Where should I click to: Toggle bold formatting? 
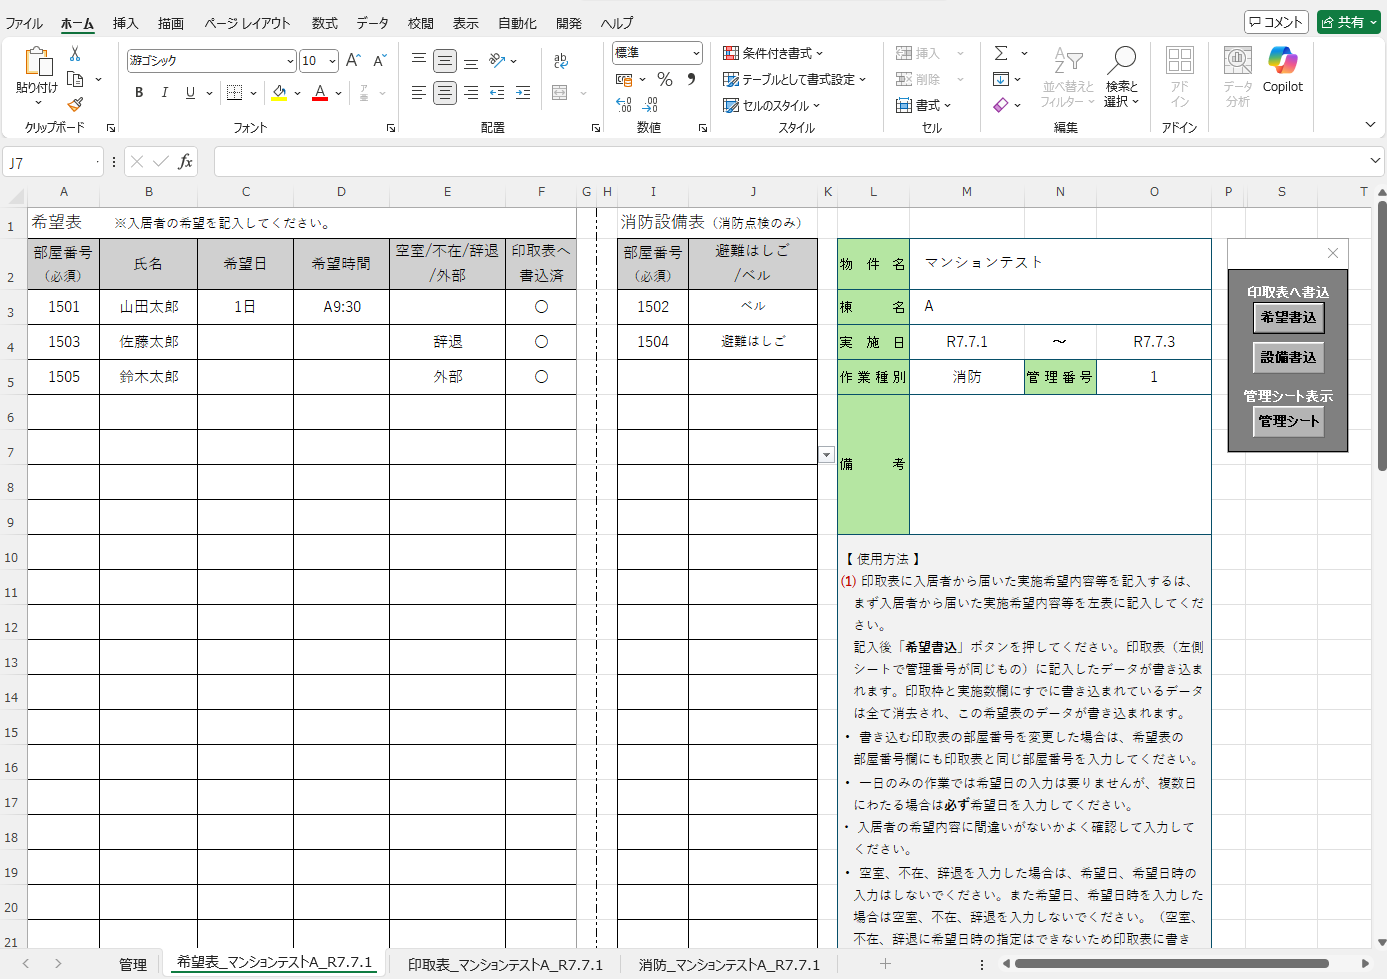tap(139, 93)
